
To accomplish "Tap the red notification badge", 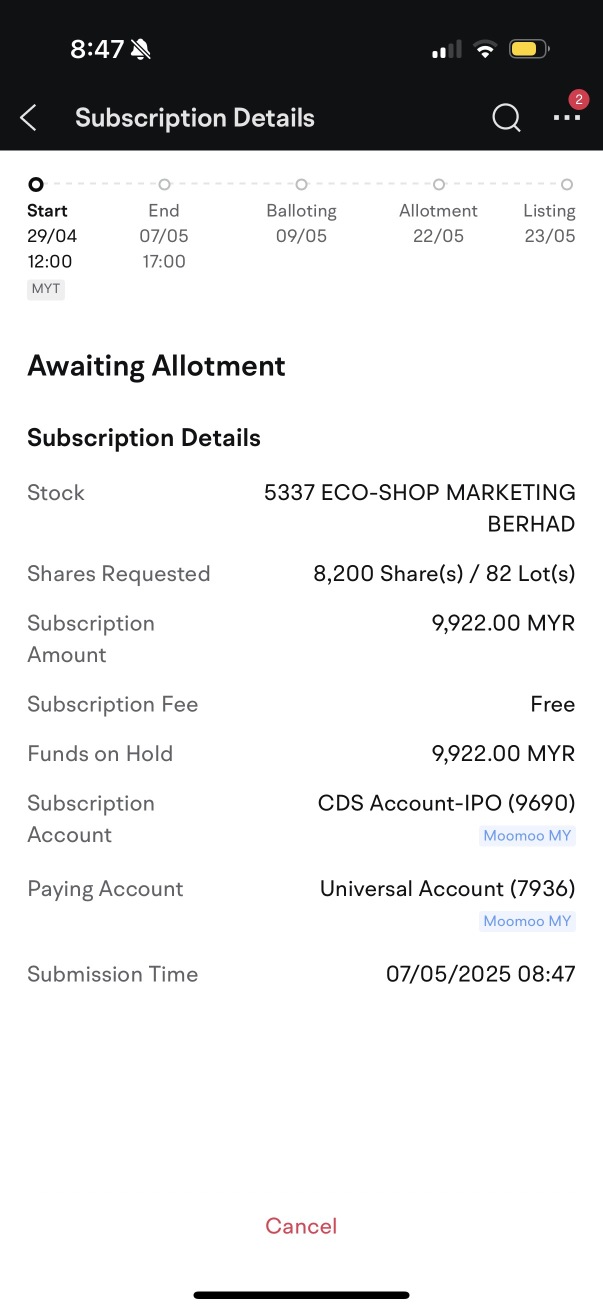I will (x=578, y=99).
